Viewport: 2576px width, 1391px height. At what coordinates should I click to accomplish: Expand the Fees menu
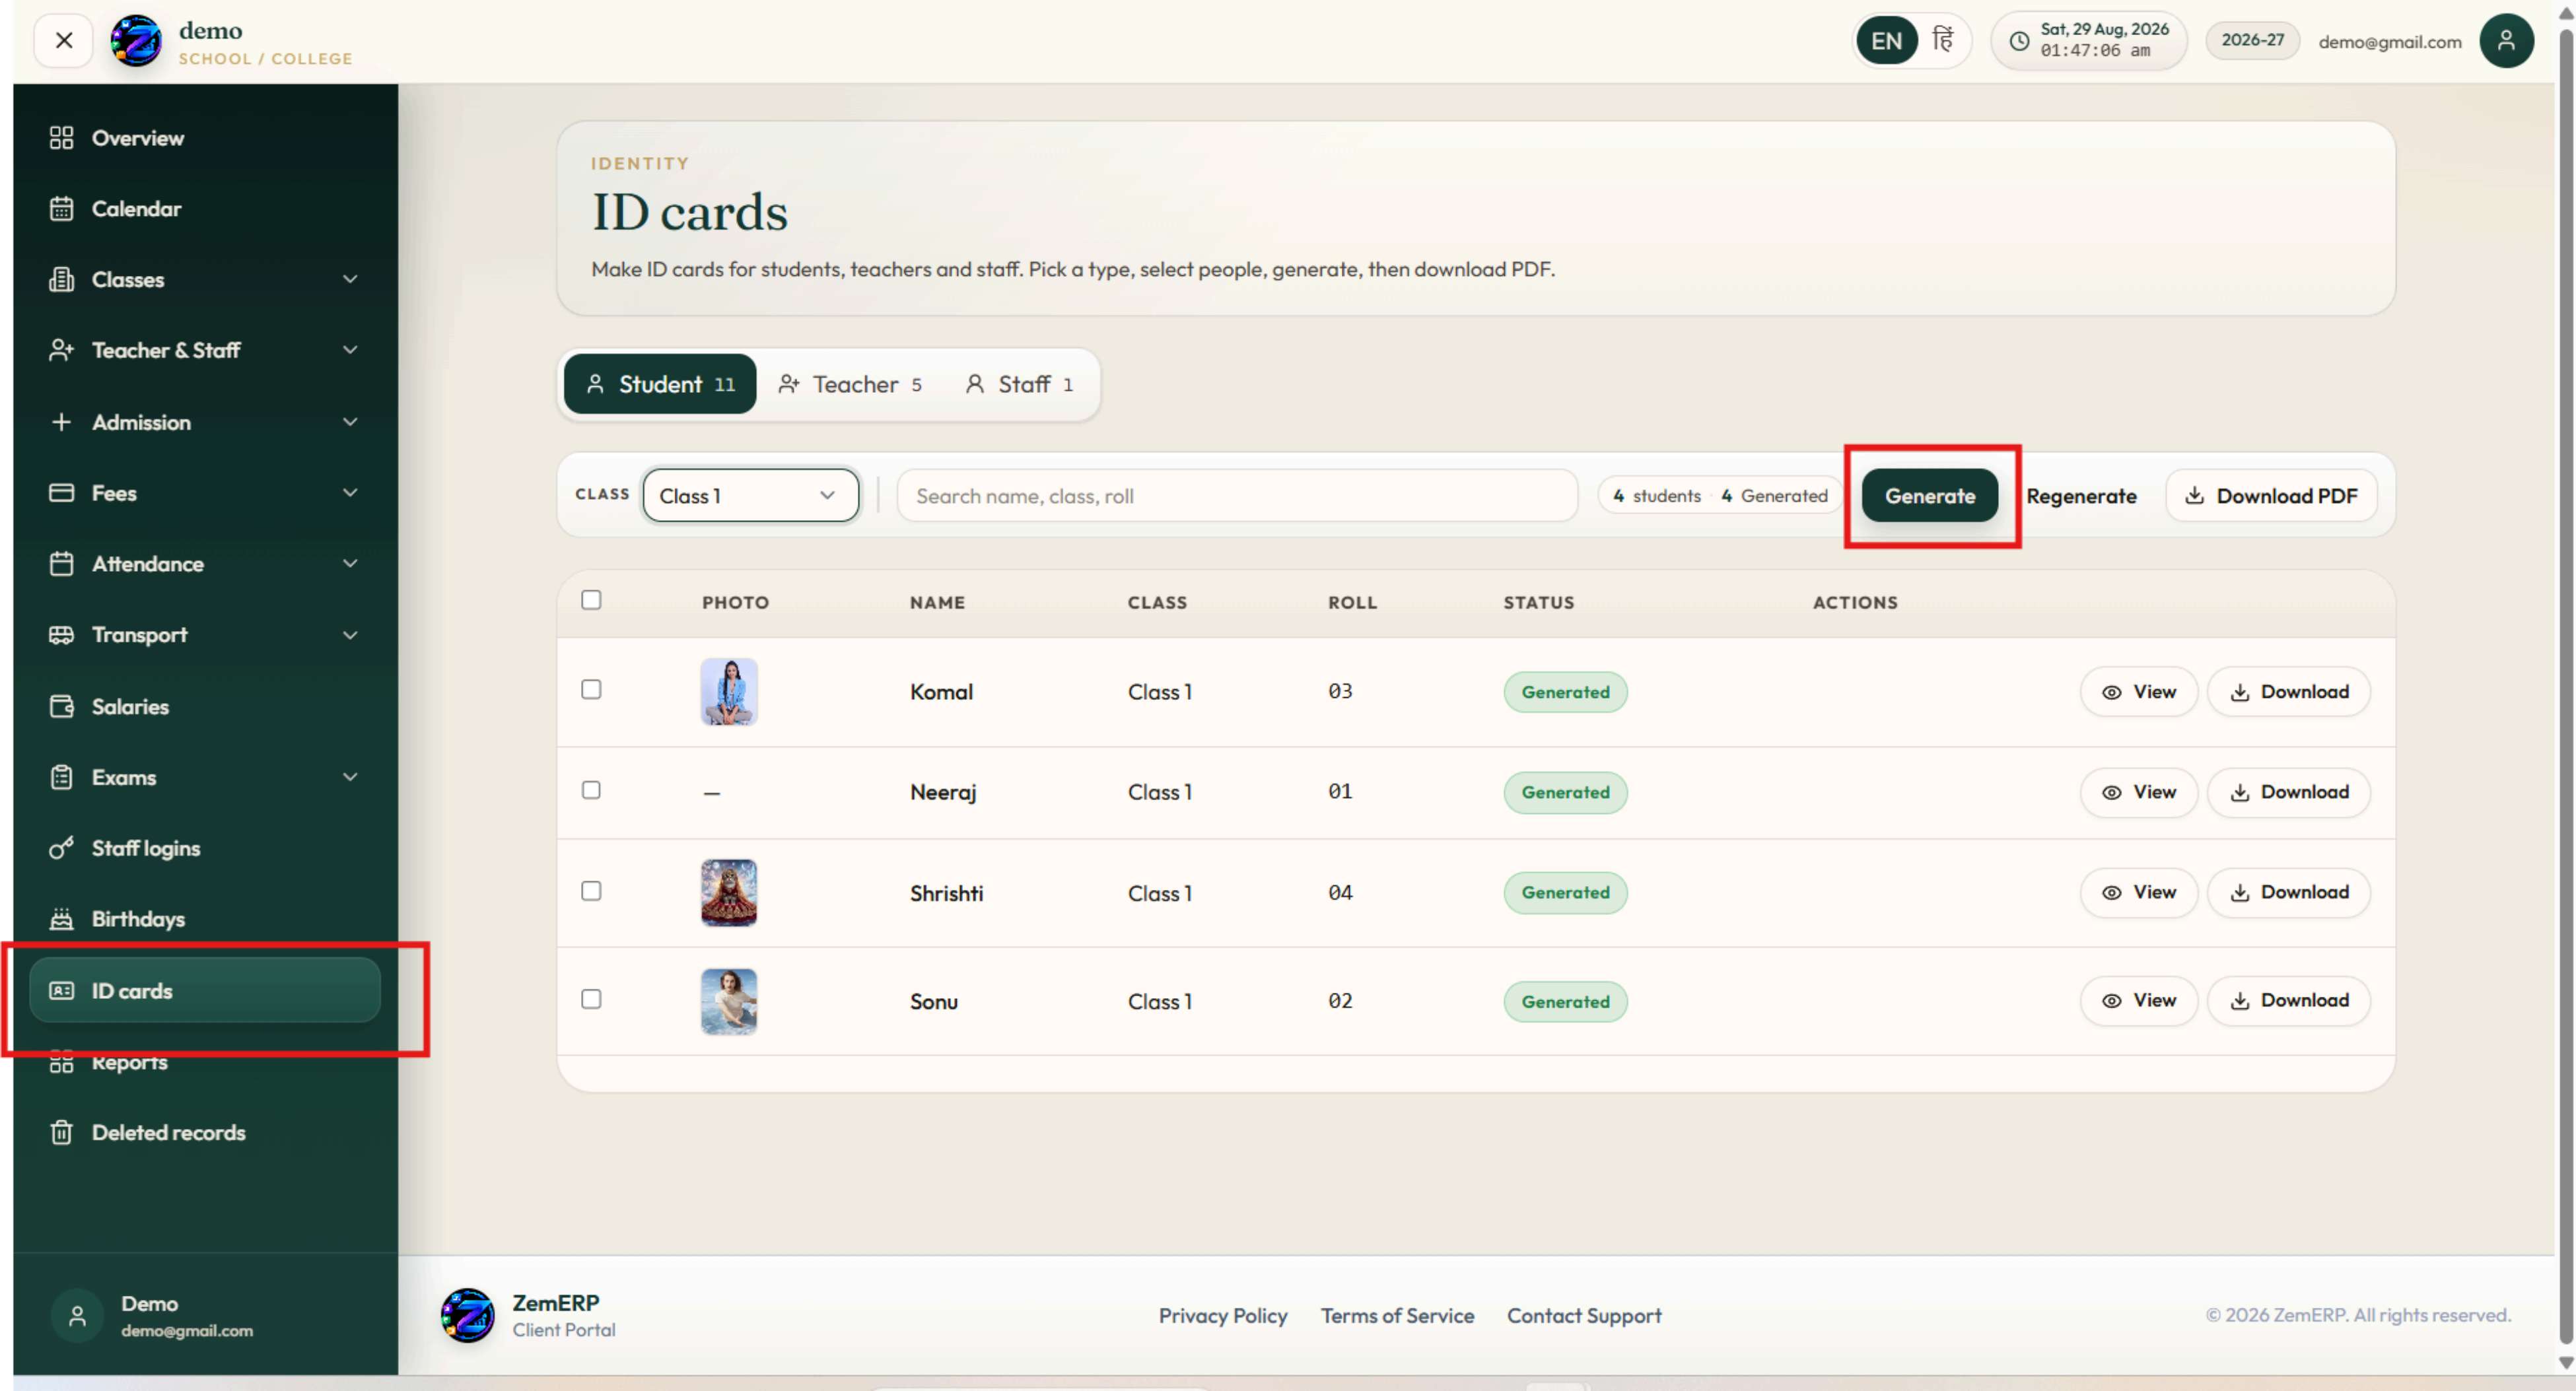[205, 493]
